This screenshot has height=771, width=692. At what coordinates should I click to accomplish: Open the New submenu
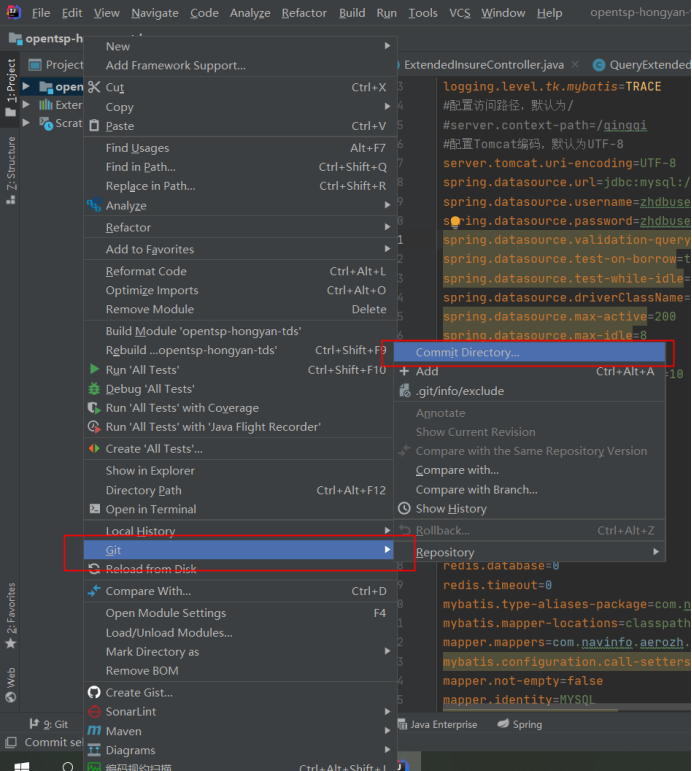[x=240, y=46]
